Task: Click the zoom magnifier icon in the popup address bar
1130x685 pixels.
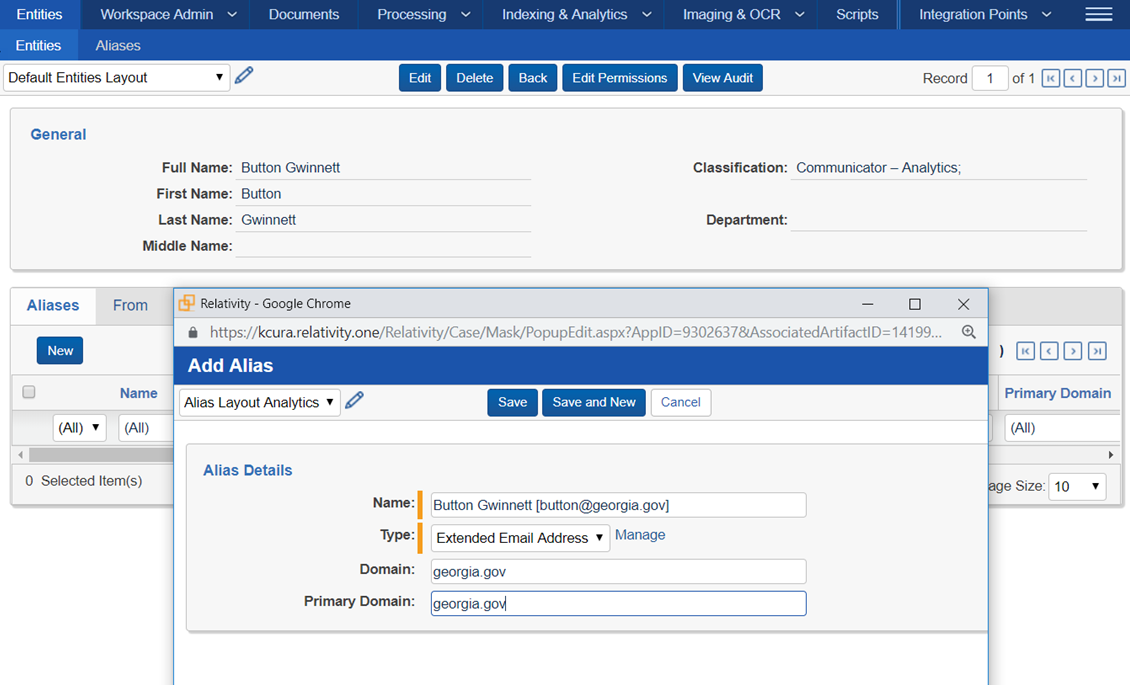Action: (969, 332)
